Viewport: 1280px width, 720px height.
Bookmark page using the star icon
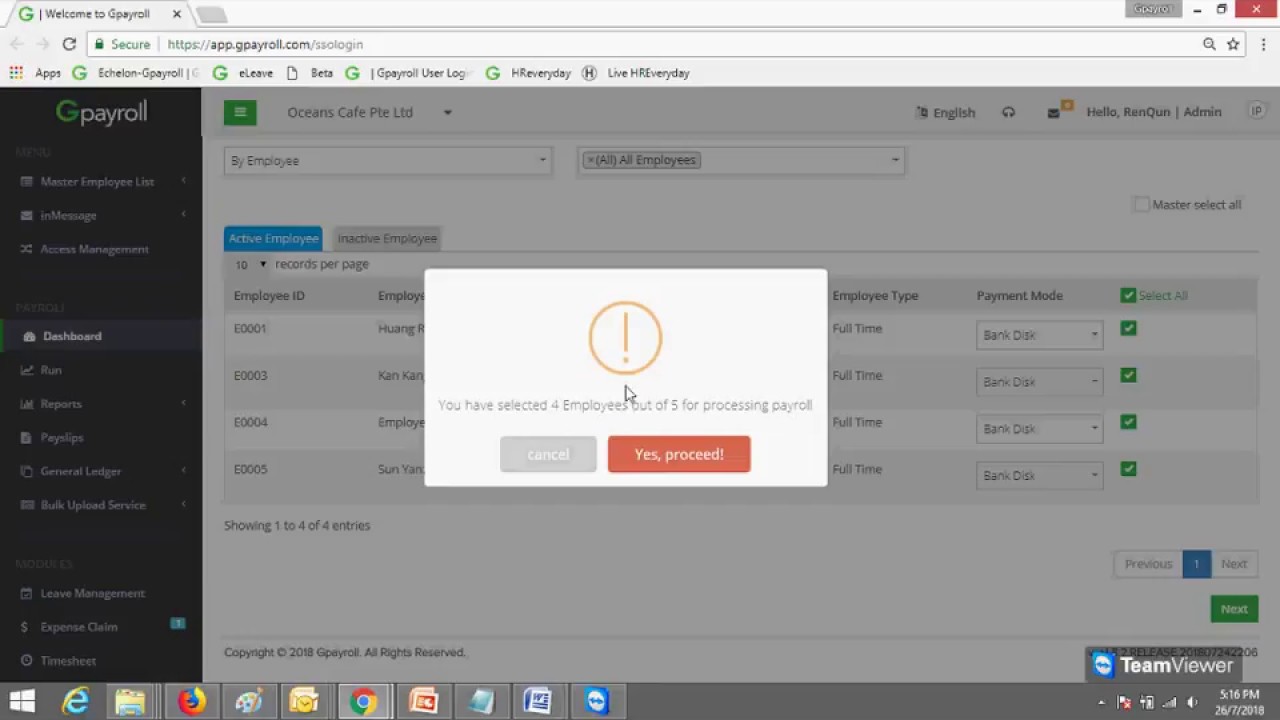1233,44
